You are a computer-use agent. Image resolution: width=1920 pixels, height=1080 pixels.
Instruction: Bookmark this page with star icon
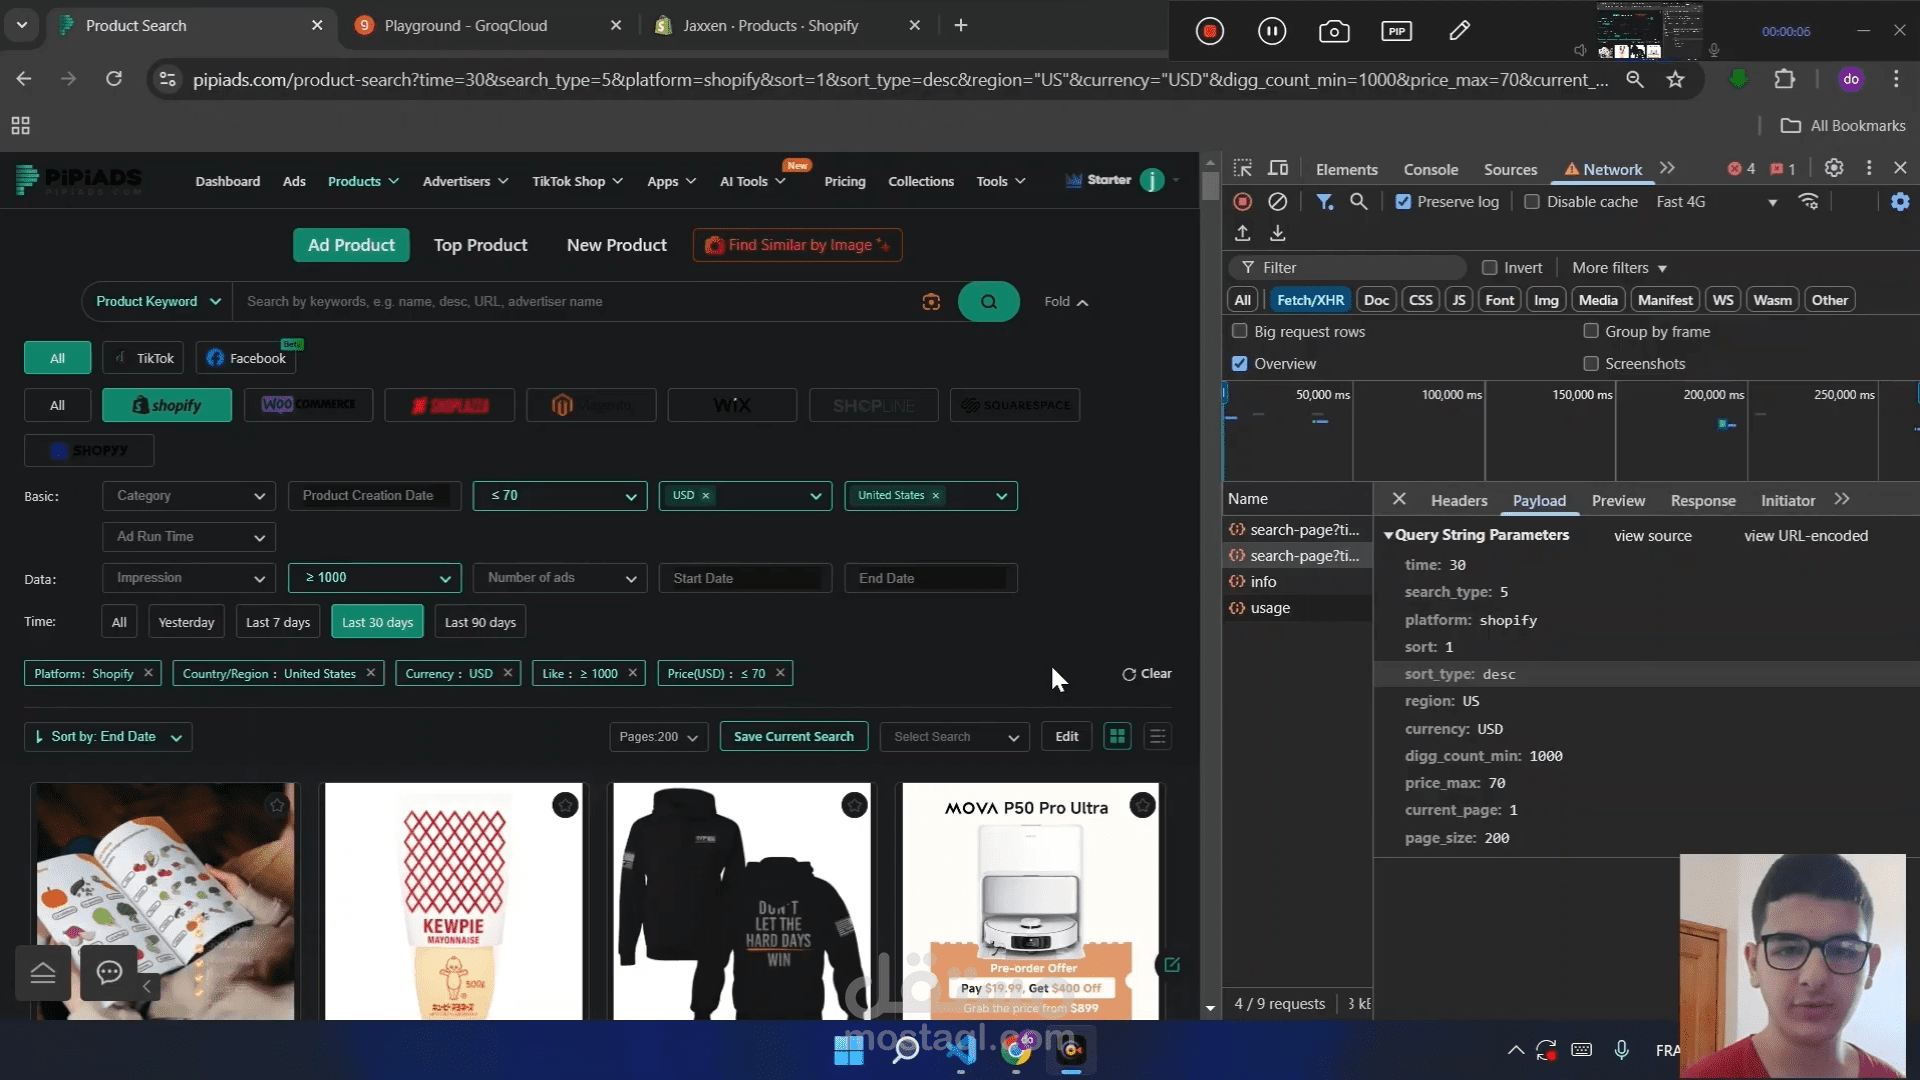pyautogui.click(x=1676, y=79)
